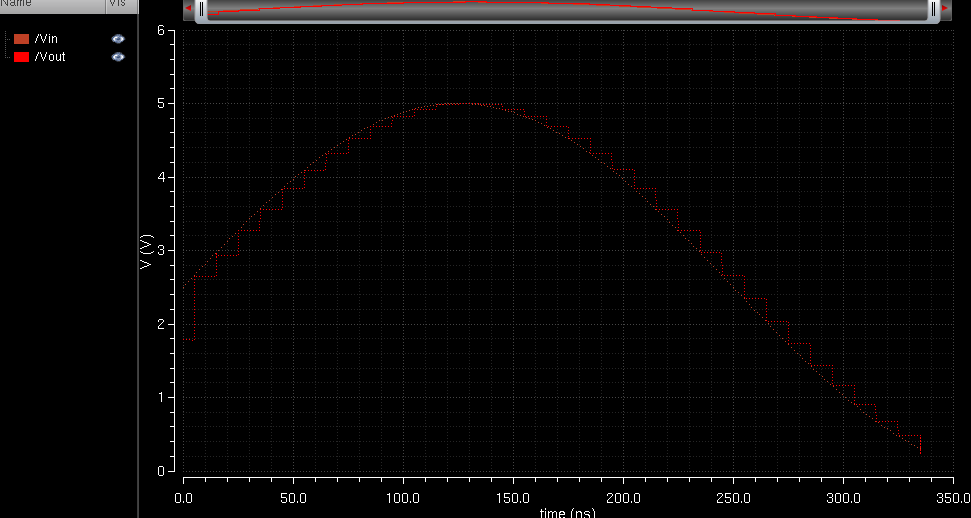The height and width of the screenshot is (518, 971).
Task: Click the left grip handle of the overview bar
Action: [x=201, y=9]
